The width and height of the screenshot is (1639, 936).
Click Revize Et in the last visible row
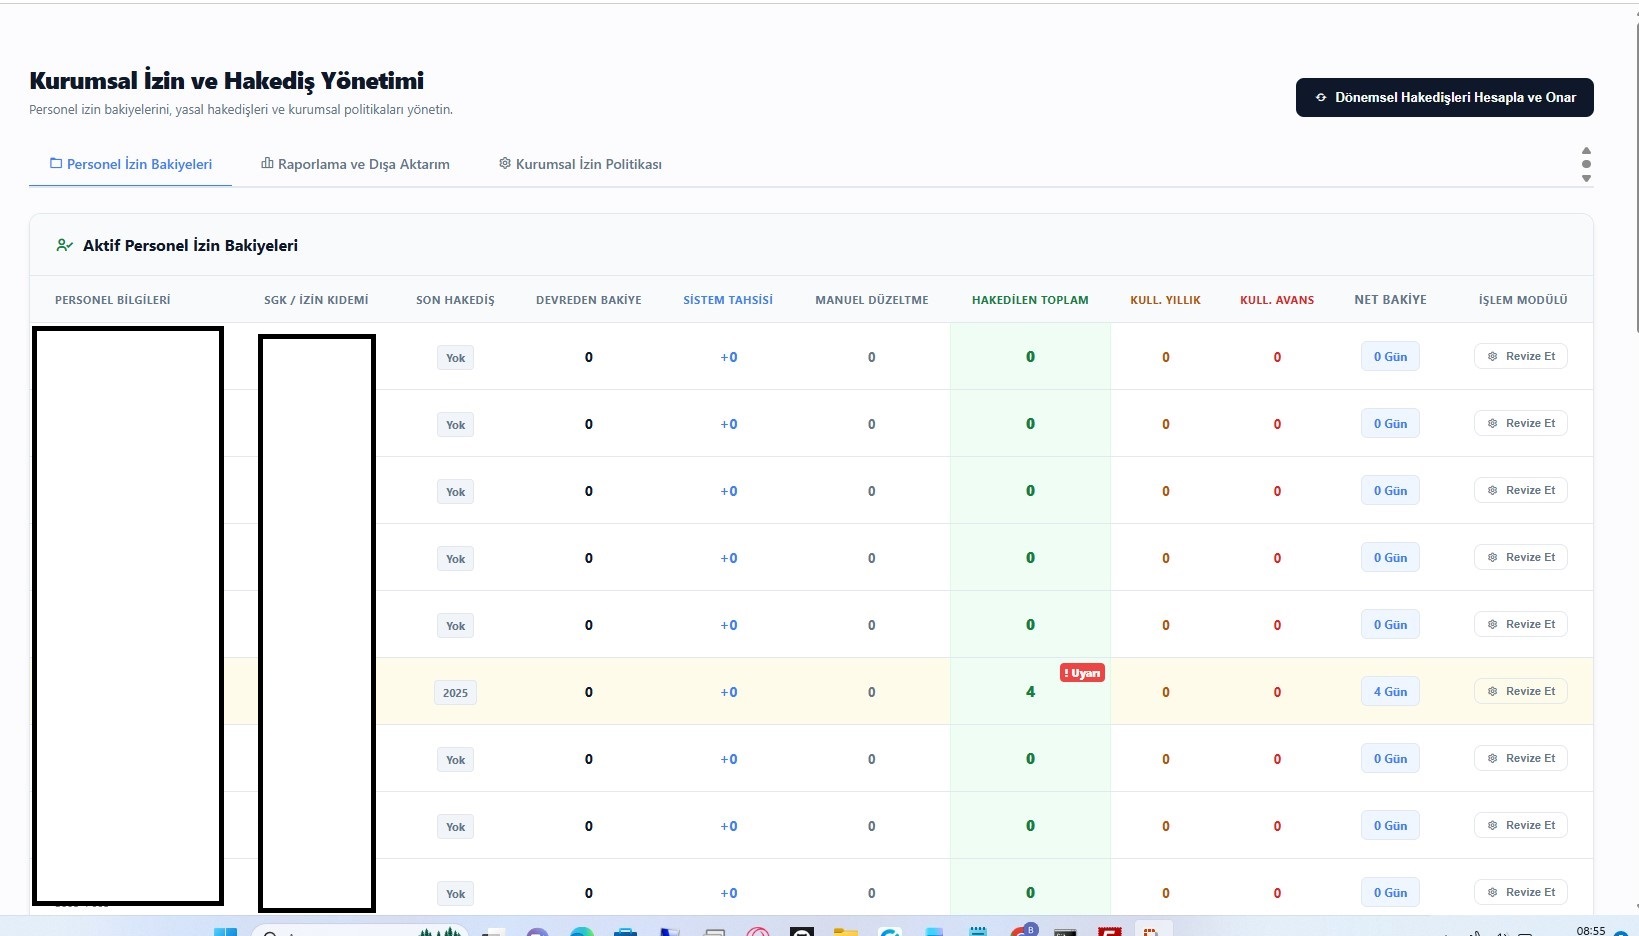click(1520, 892)
